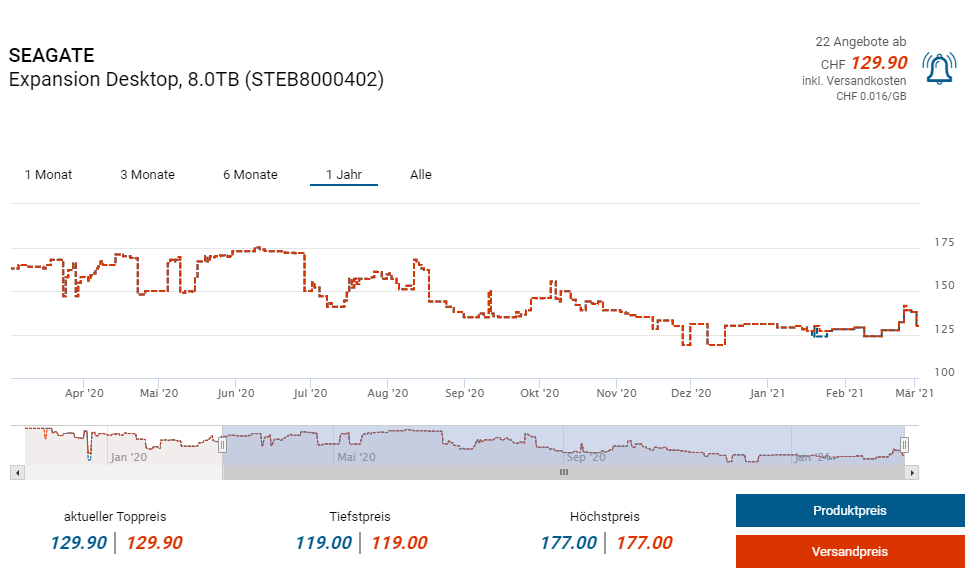Toggle the Versandpreis series button

click(849, 552)
